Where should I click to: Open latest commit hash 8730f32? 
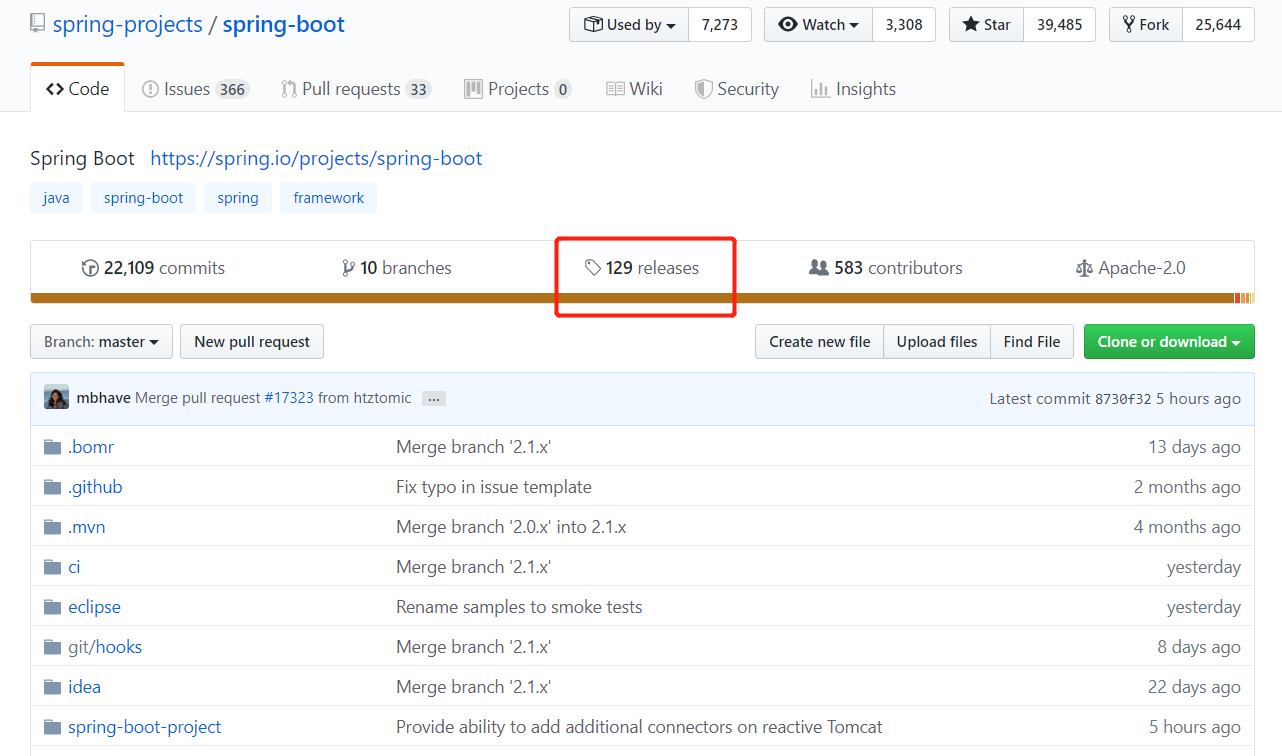1121,398
